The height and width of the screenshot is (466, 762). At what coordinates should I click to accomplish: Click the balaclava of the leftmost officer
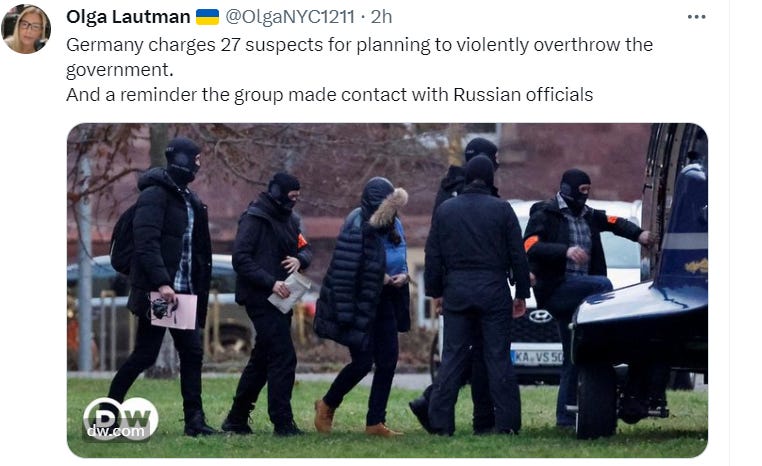(182, 161)
